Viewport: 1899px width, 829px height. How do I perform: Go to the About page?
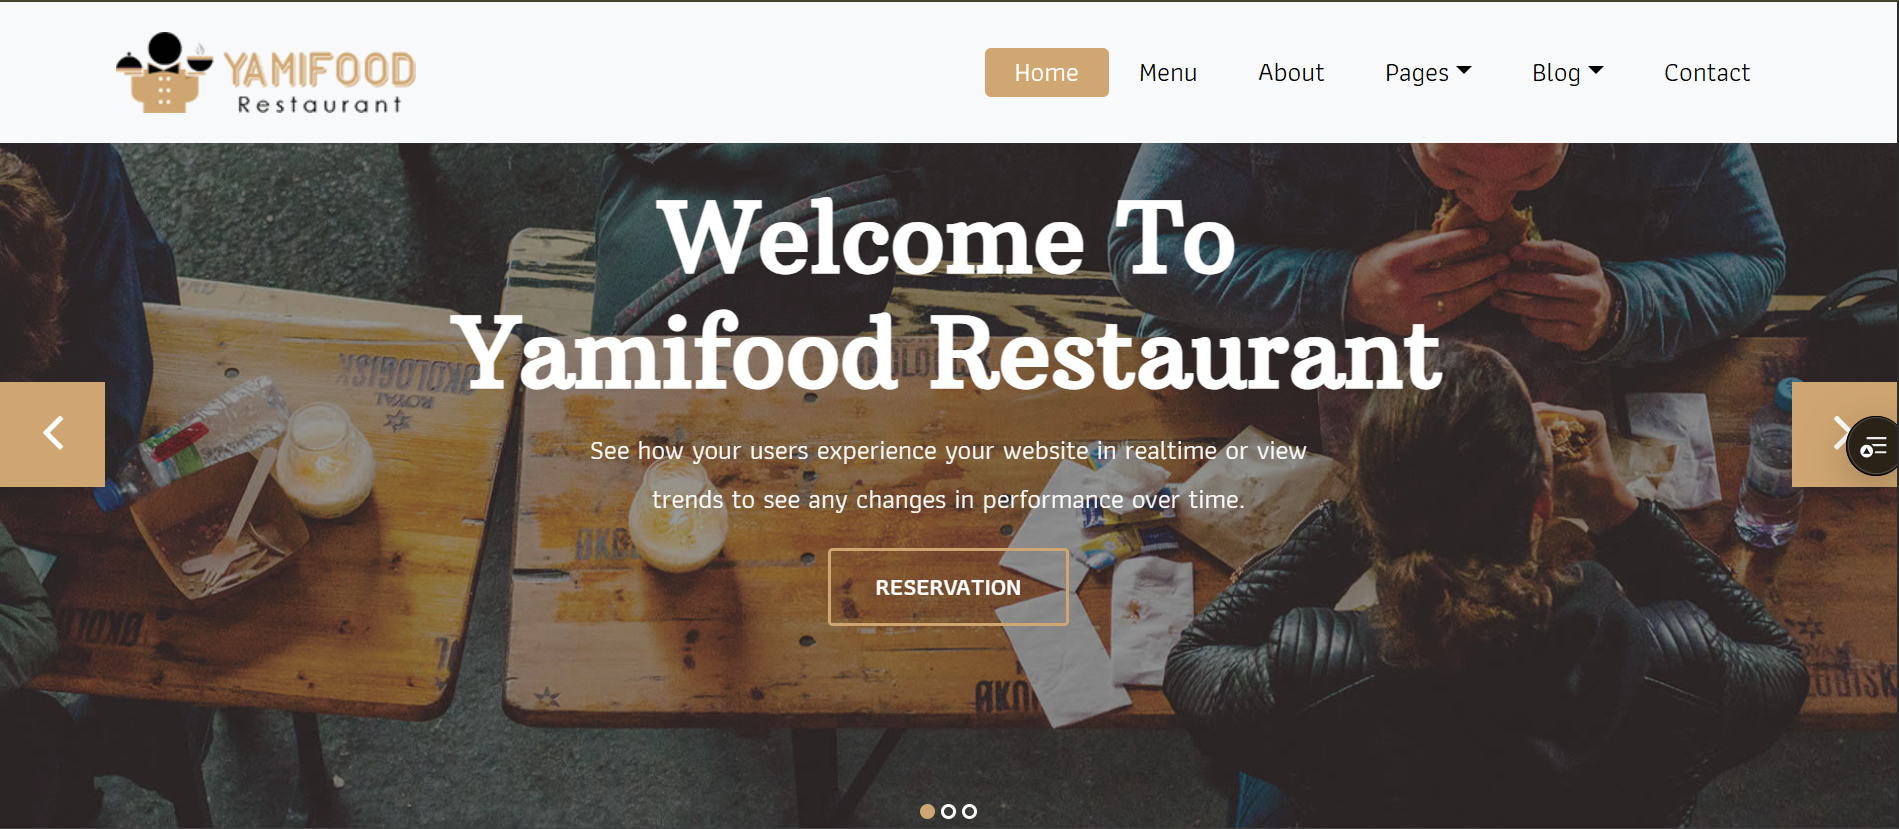coord(1290,73)
